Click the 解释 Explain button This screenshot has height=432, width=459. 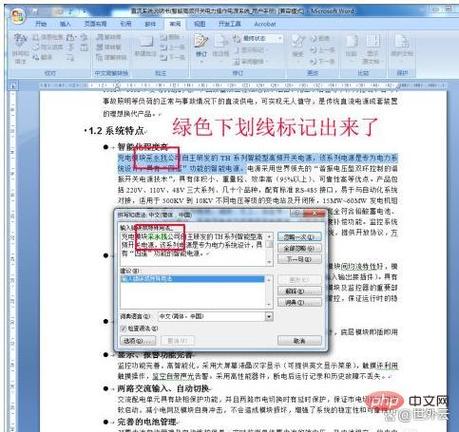299,291
